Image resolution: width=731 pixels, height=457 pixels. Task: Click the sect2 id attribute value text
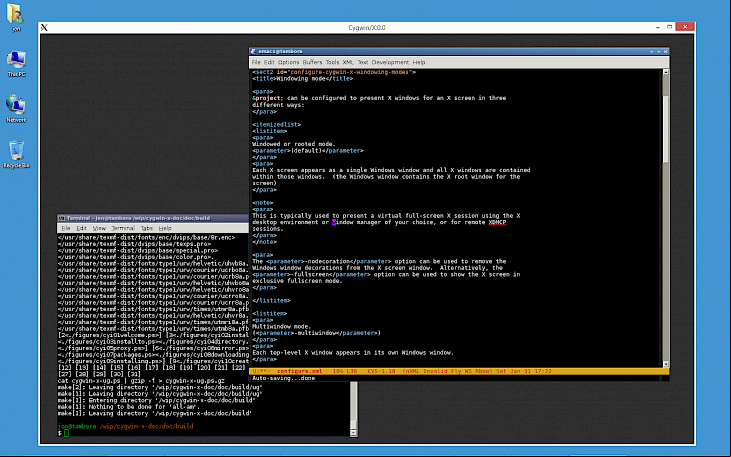350,72
